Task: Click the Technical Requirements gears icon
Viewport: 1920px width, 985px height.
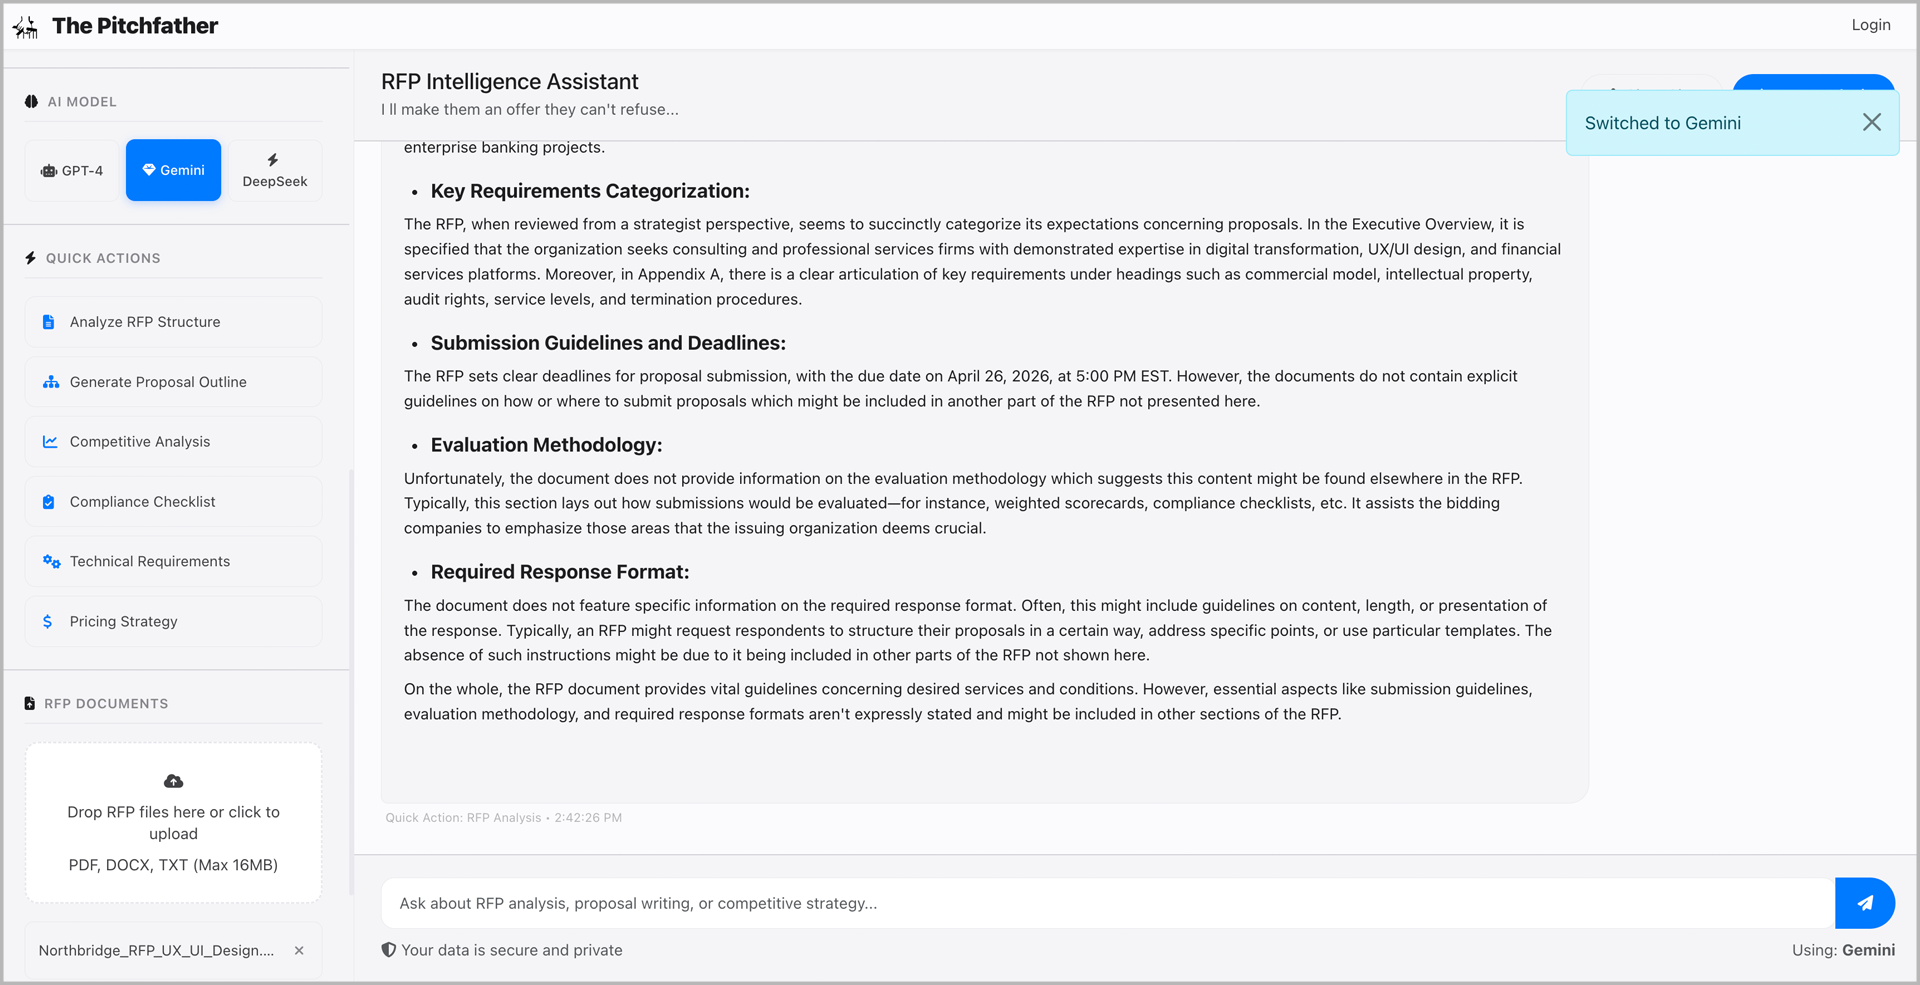Action: point(51,562)
